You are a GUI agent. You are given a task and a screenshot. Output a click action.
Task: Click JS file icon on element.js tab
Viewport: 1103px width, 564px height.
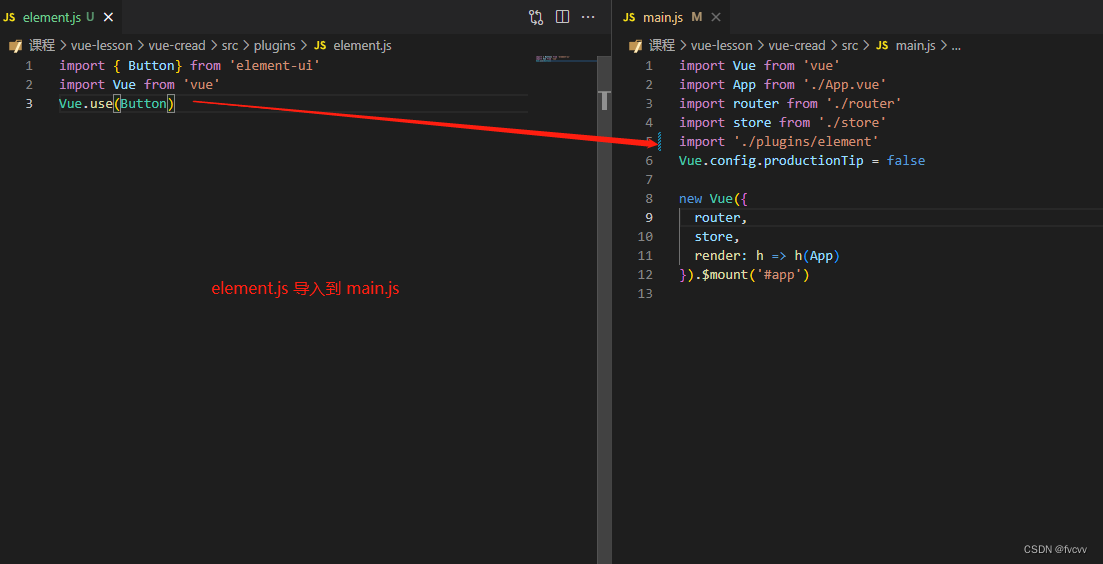[10, 18]
